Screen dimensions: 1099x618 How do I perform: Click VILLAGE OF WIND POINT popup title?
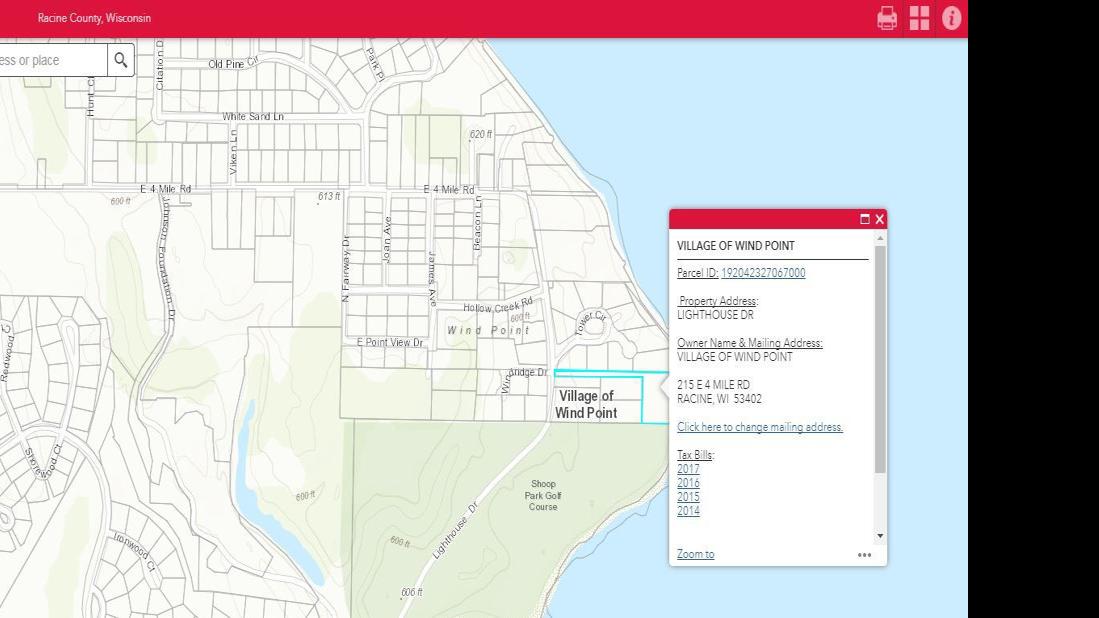(735, 246)
